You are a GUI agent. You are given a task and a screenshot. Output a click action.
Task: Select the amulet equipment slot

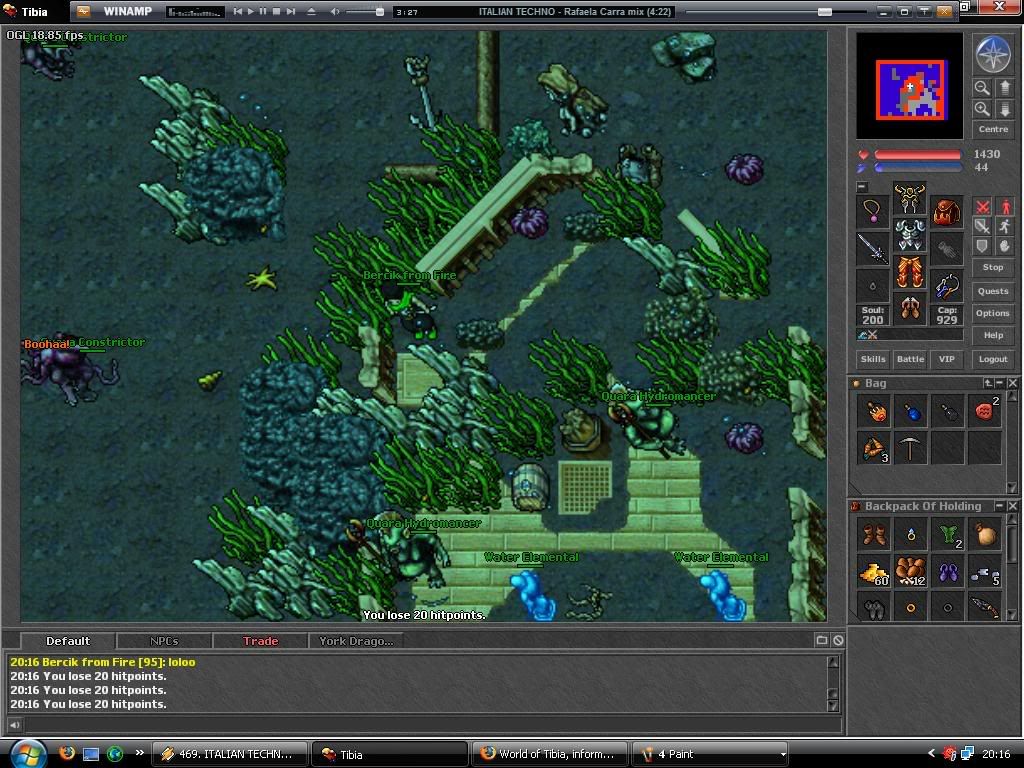pyautogui.click(x=873, y=211)
